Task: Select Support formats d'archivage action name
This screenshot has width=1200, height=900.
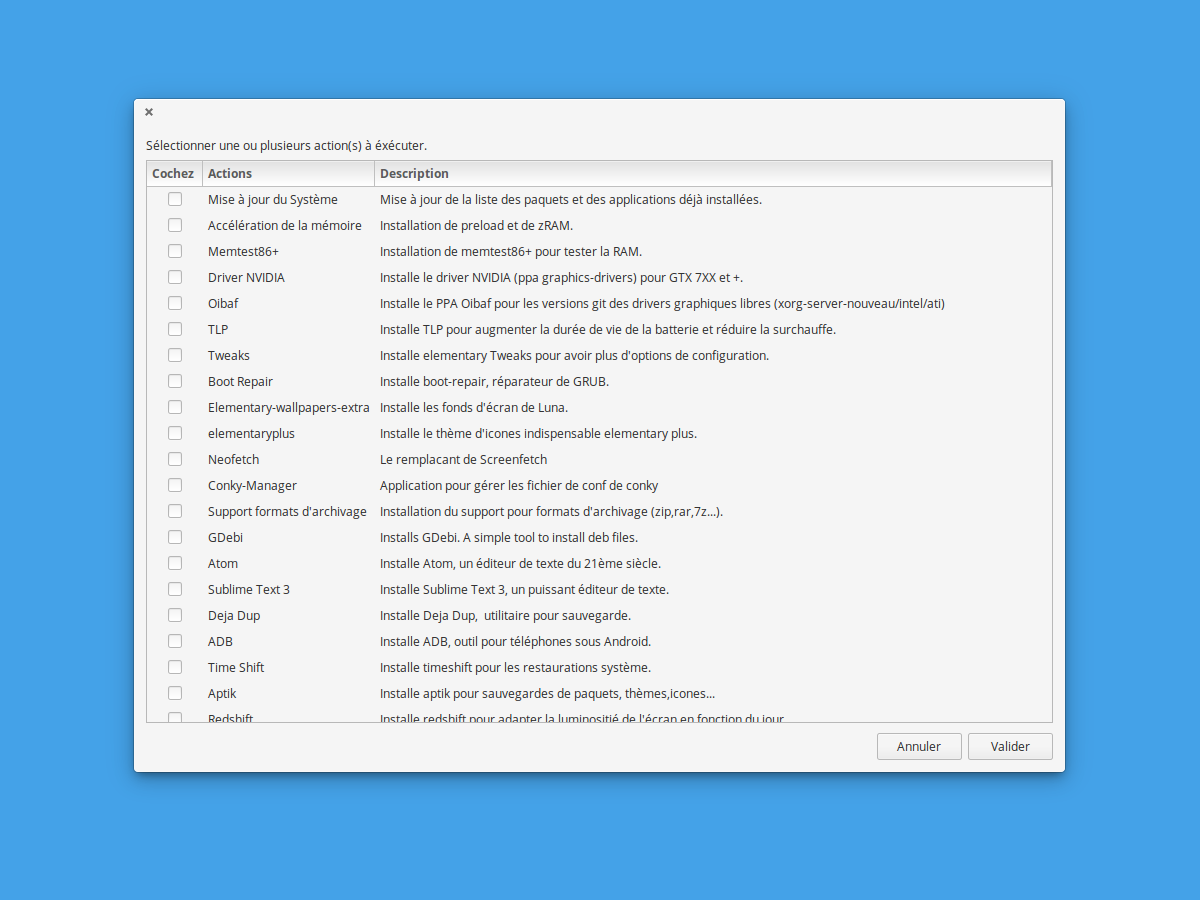Action: (x=287, y=511)
